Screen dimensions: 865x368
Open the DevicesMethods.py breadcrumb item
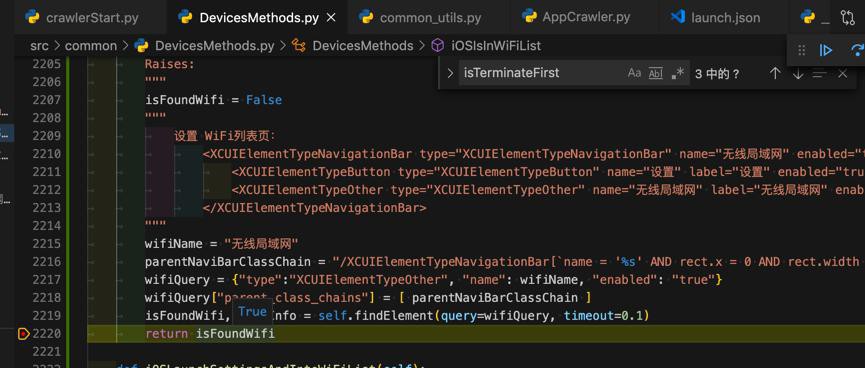(x=215, y=46)
